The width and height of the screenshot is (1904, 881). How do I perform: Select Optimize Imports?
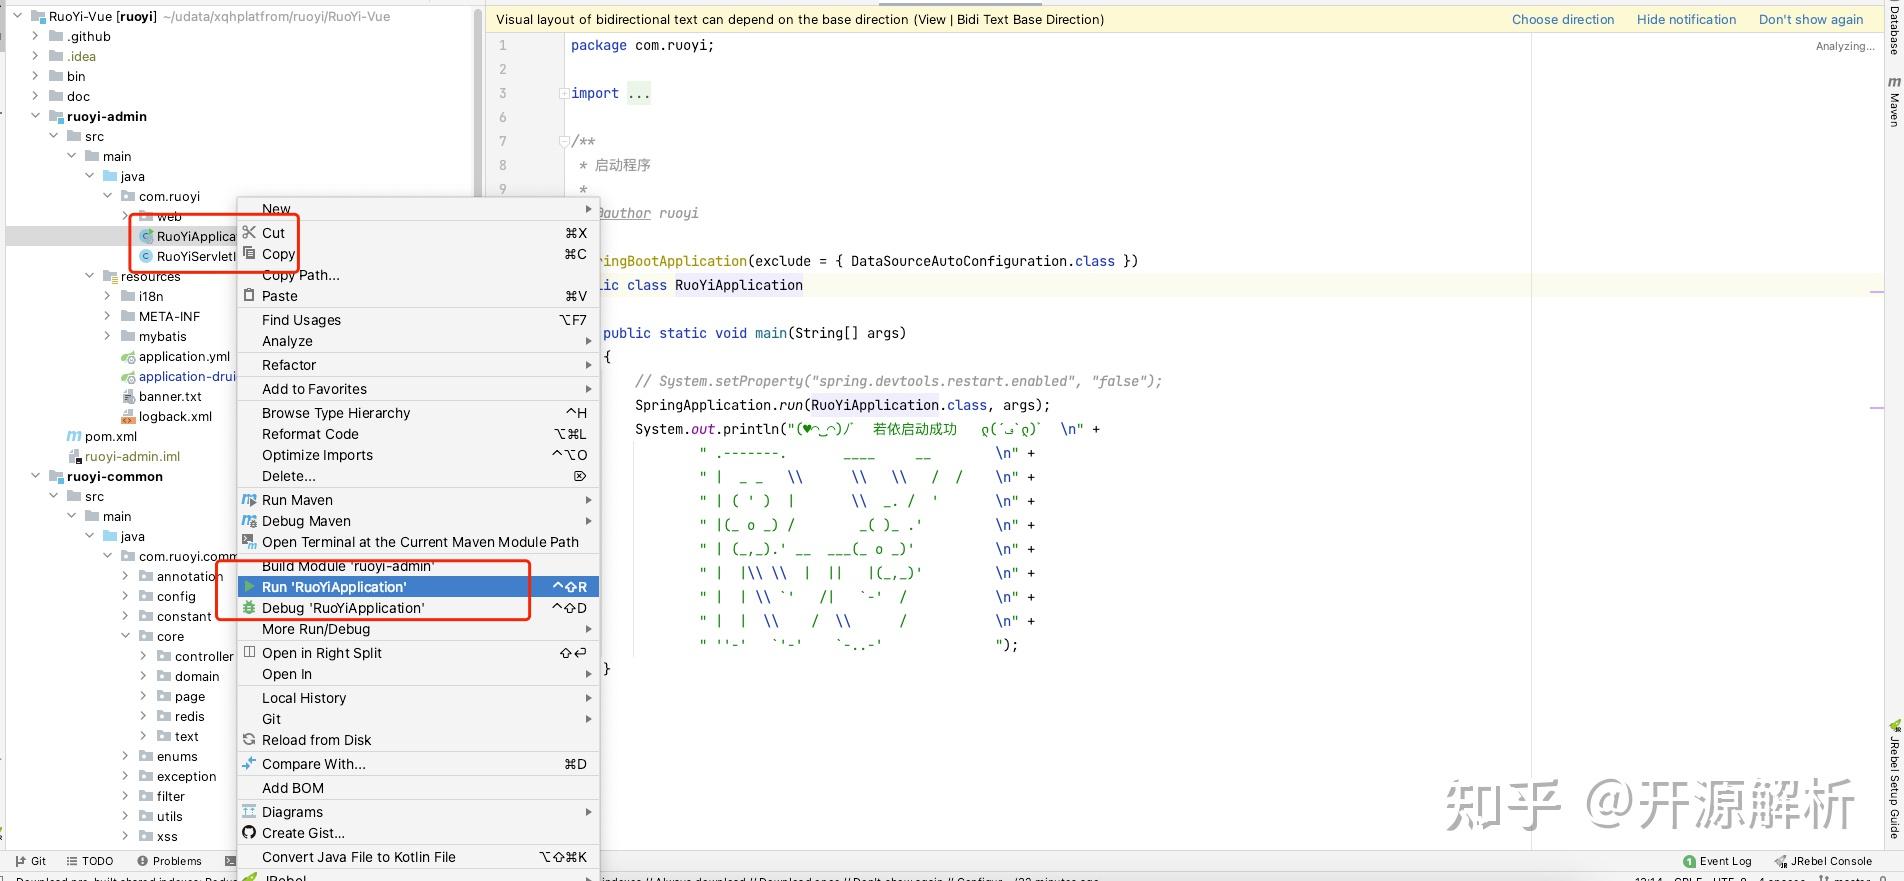tap(418, 455)
